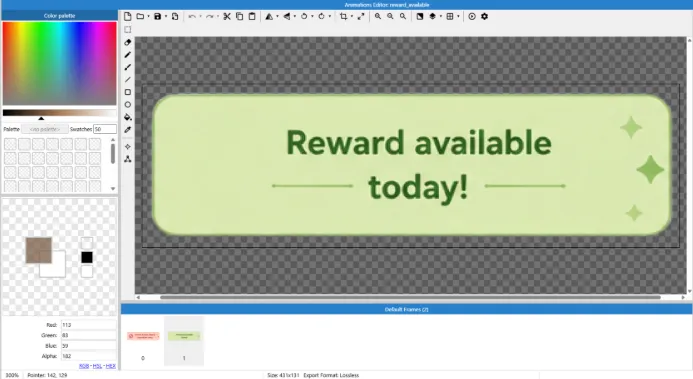Expand the Layers stack dropdown arrow
Viewport: 693px width, 379px height.
[x=441, y=16]
